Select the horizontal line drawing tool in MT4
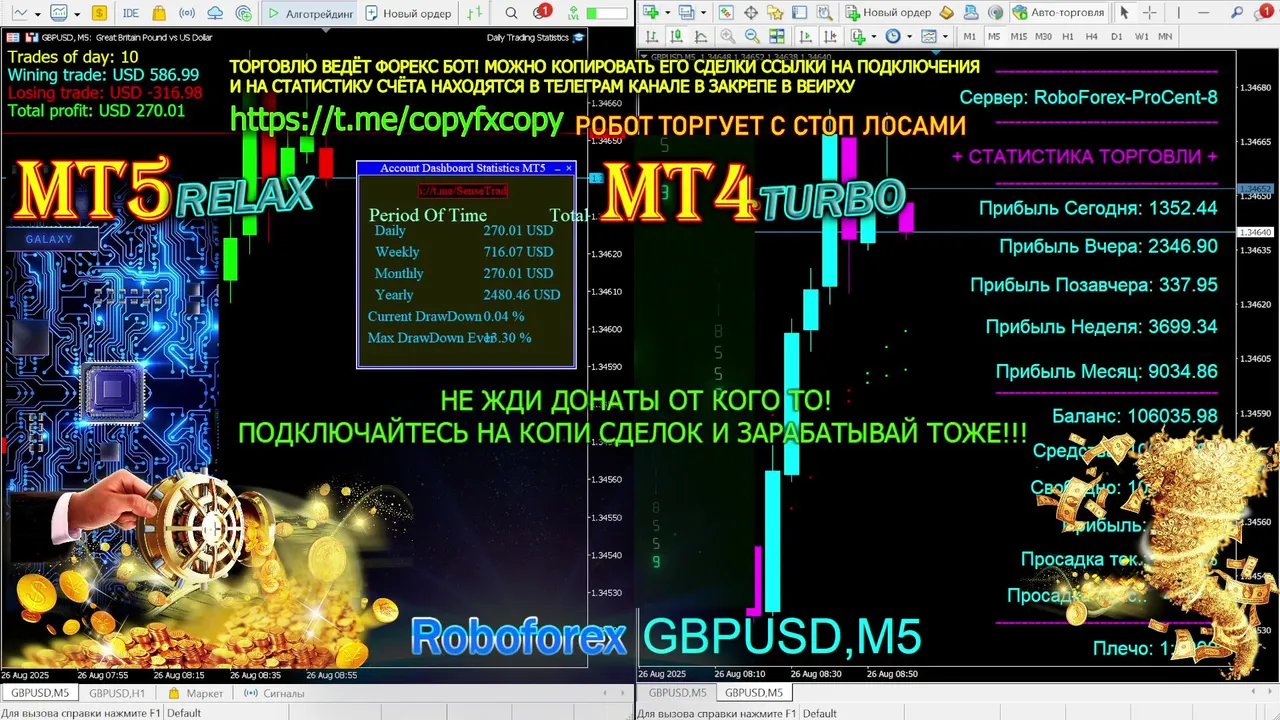The image size is (1280, 720). [x=1204, y=13]
